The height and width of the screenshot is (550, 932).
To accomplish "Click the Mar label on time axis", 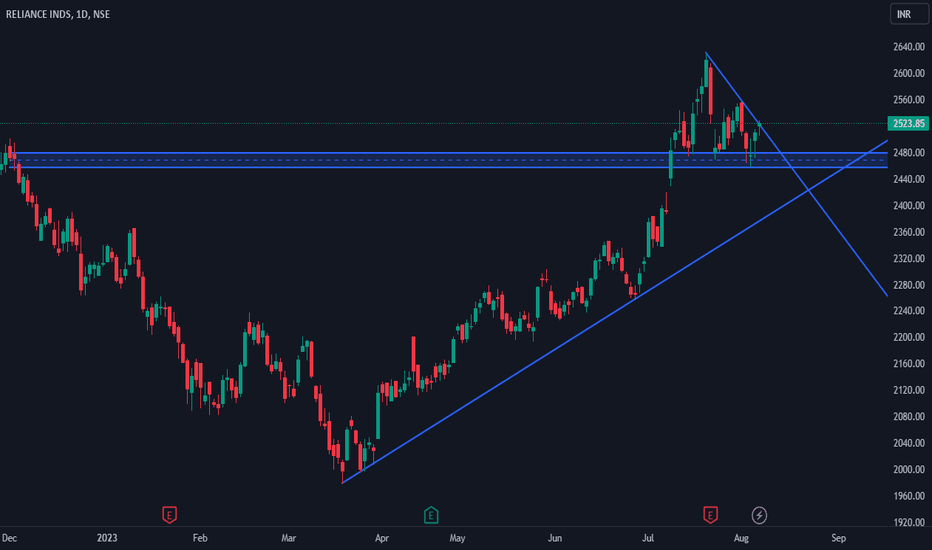I will pyautogui.click(x=288, y=538).
